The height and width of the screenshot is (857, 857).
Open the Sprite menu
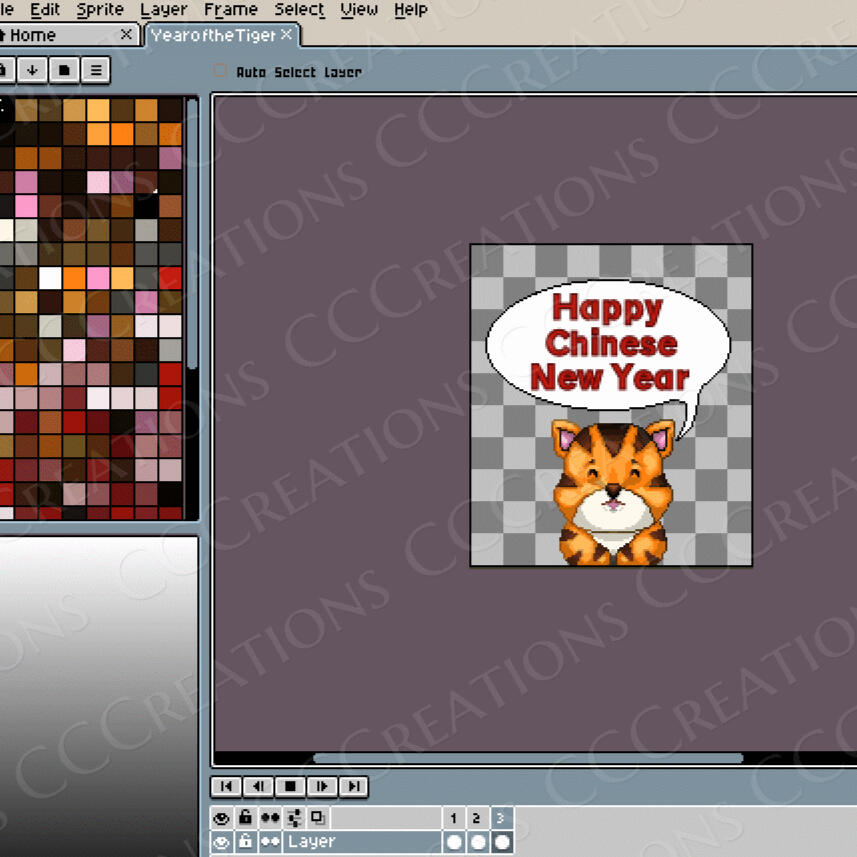pyautogui.click(x=100, y=10)
